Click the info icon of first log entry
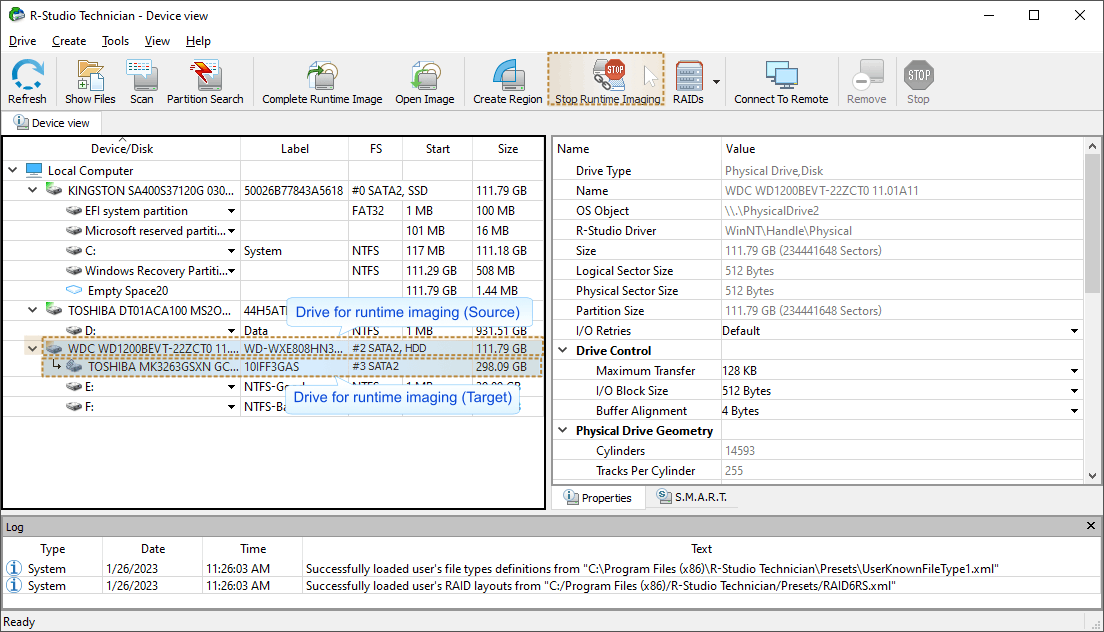This screenshot has height=632, width=1104. pos(13,568)
